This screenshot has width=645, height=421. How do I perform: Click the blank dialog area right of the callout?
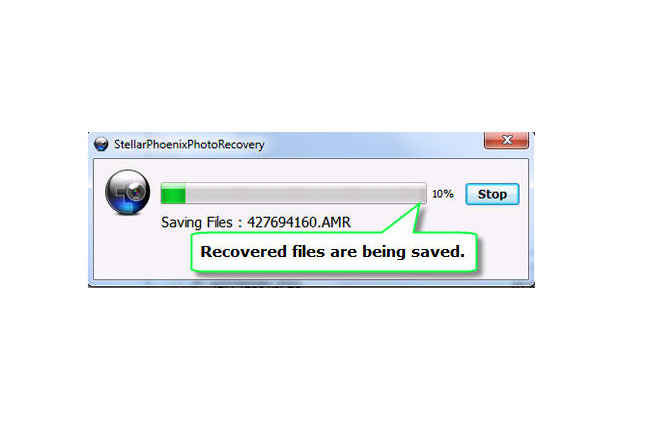pos(503,252)
